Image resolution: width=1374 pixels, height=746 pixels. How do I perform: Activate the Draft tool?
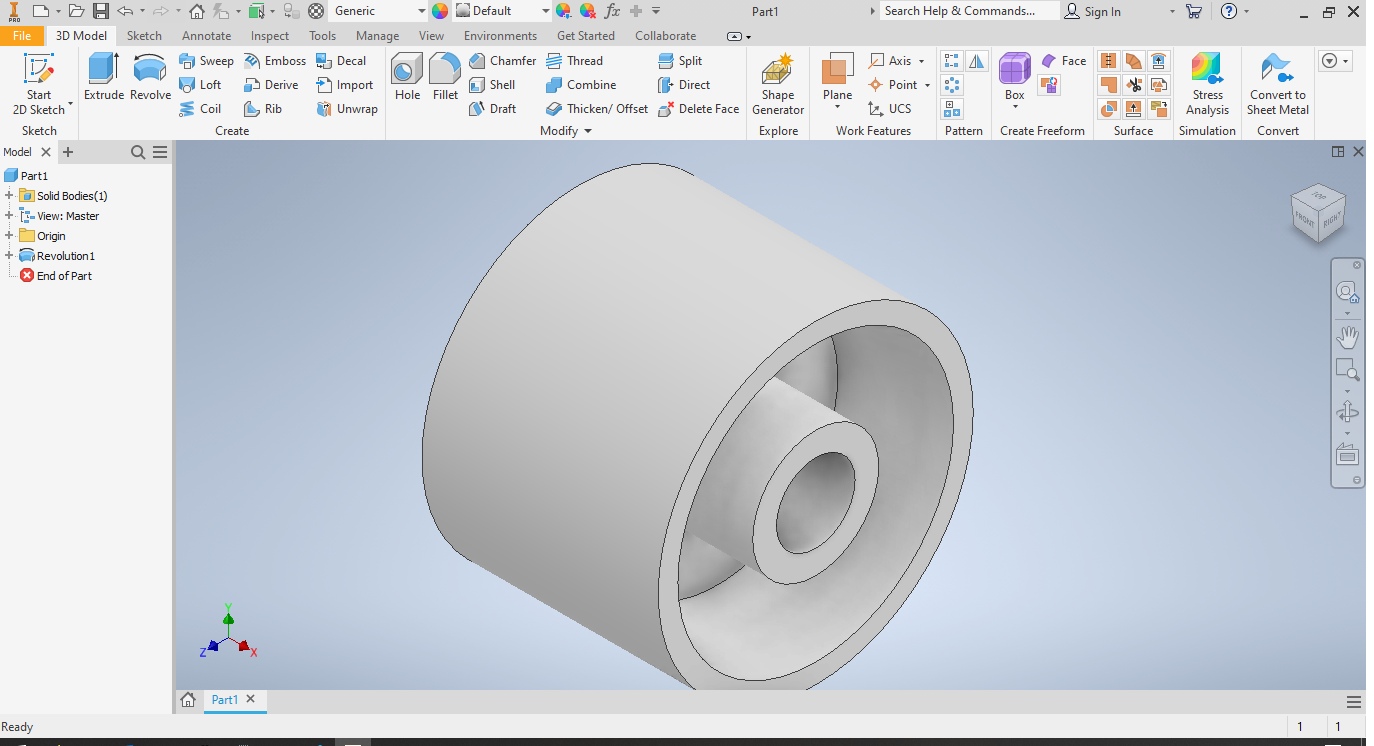pos(493,109)
